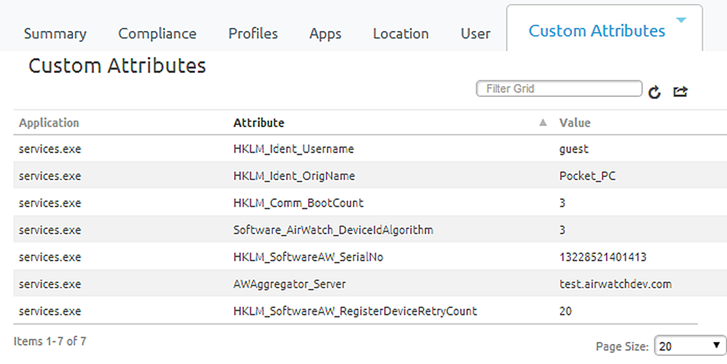Screen dimensions: 727x364
Task: Click services.exe in the DeviceIdAlgorithm row
Action: (50, 230)
